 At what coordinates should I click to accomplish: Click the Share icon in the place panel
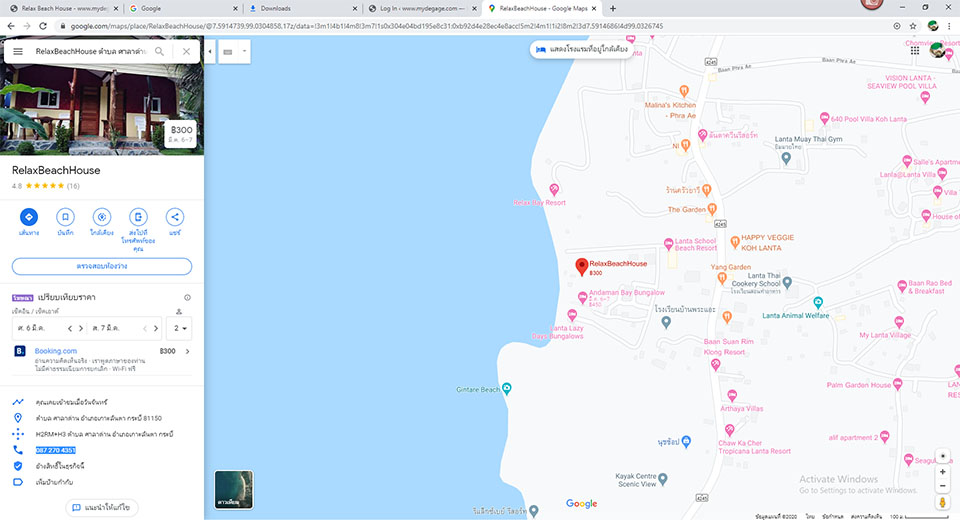[x=174, y=217]
